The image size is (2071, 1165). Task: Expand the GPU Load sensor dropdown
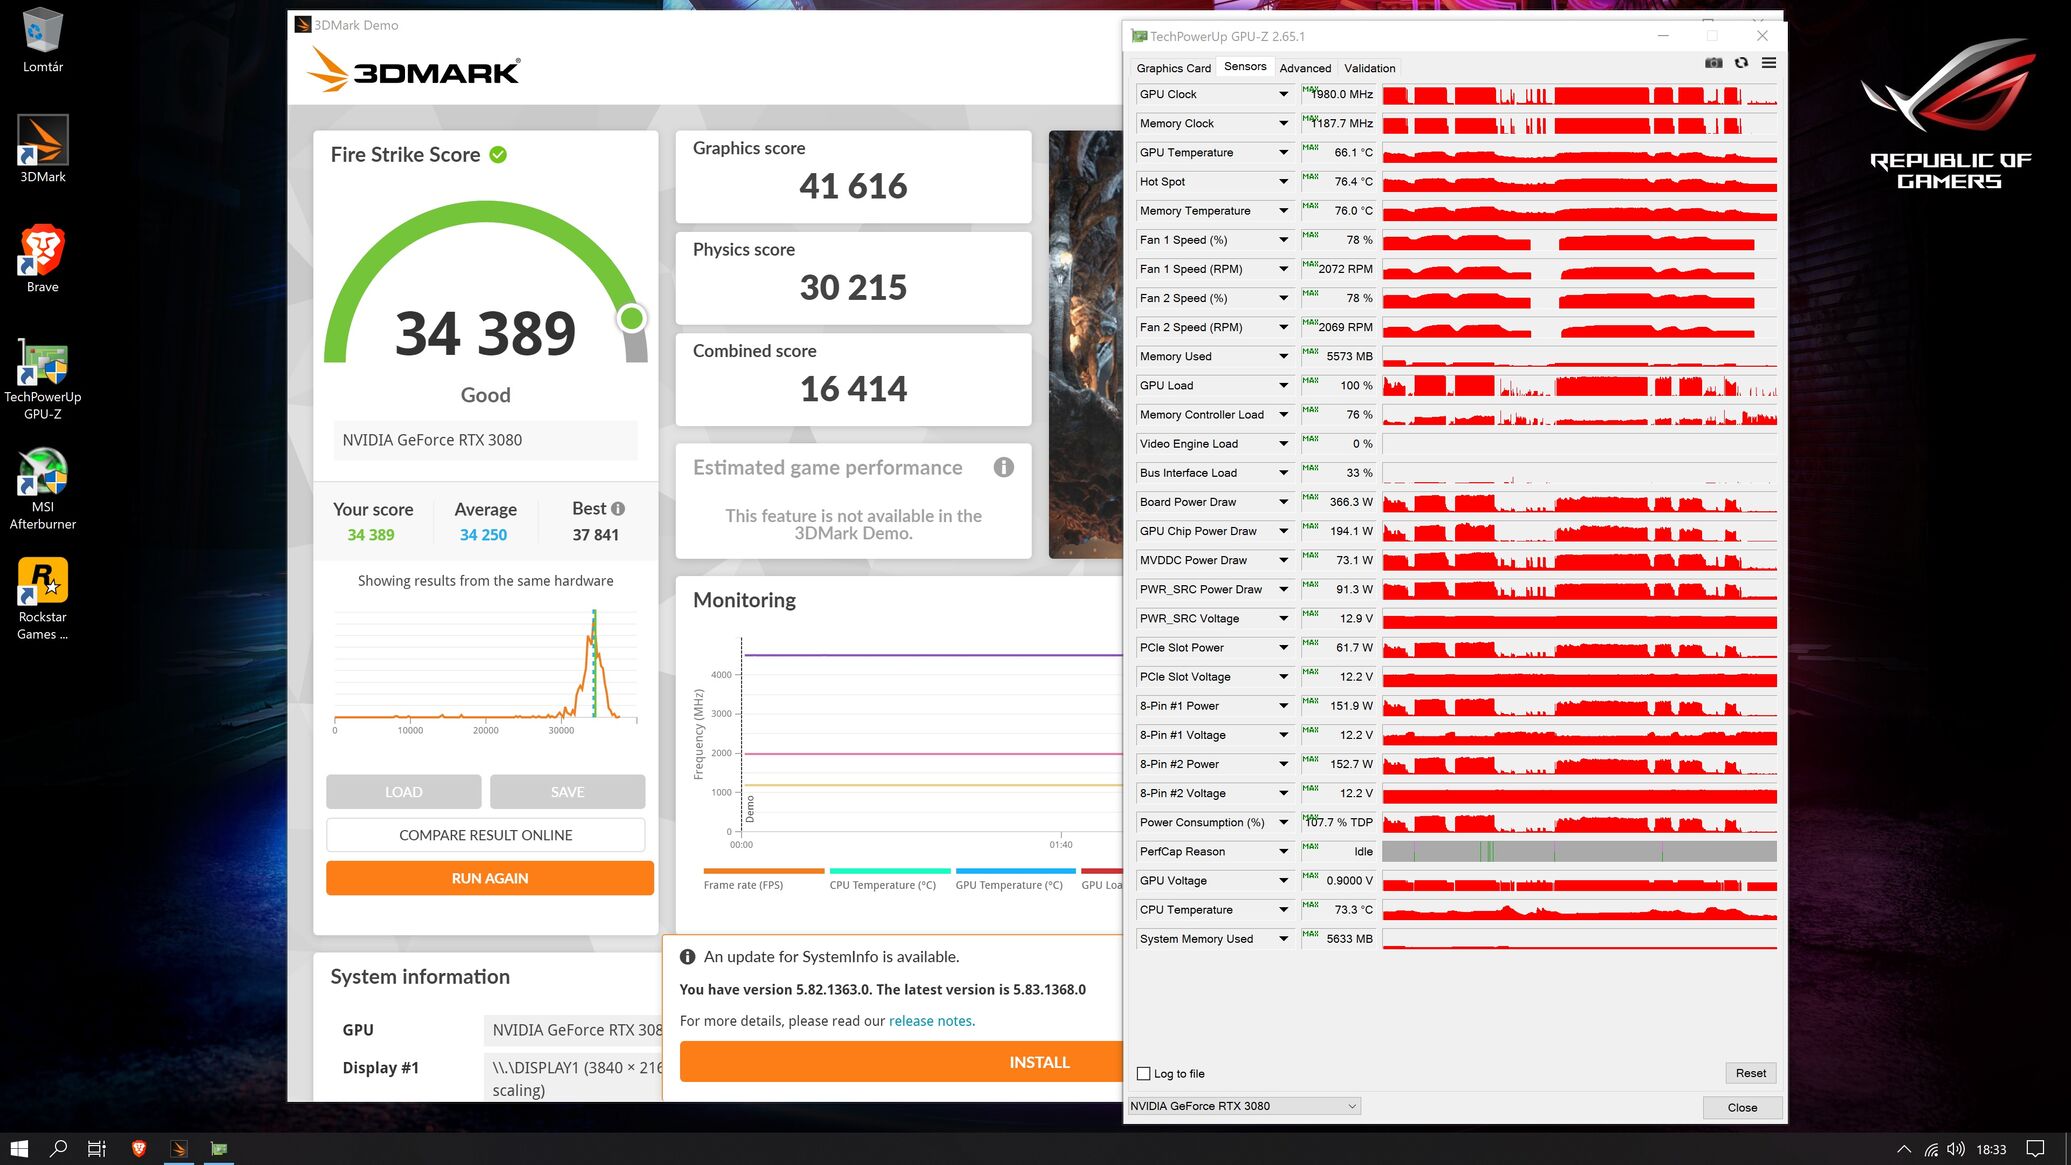[1283, 385]
